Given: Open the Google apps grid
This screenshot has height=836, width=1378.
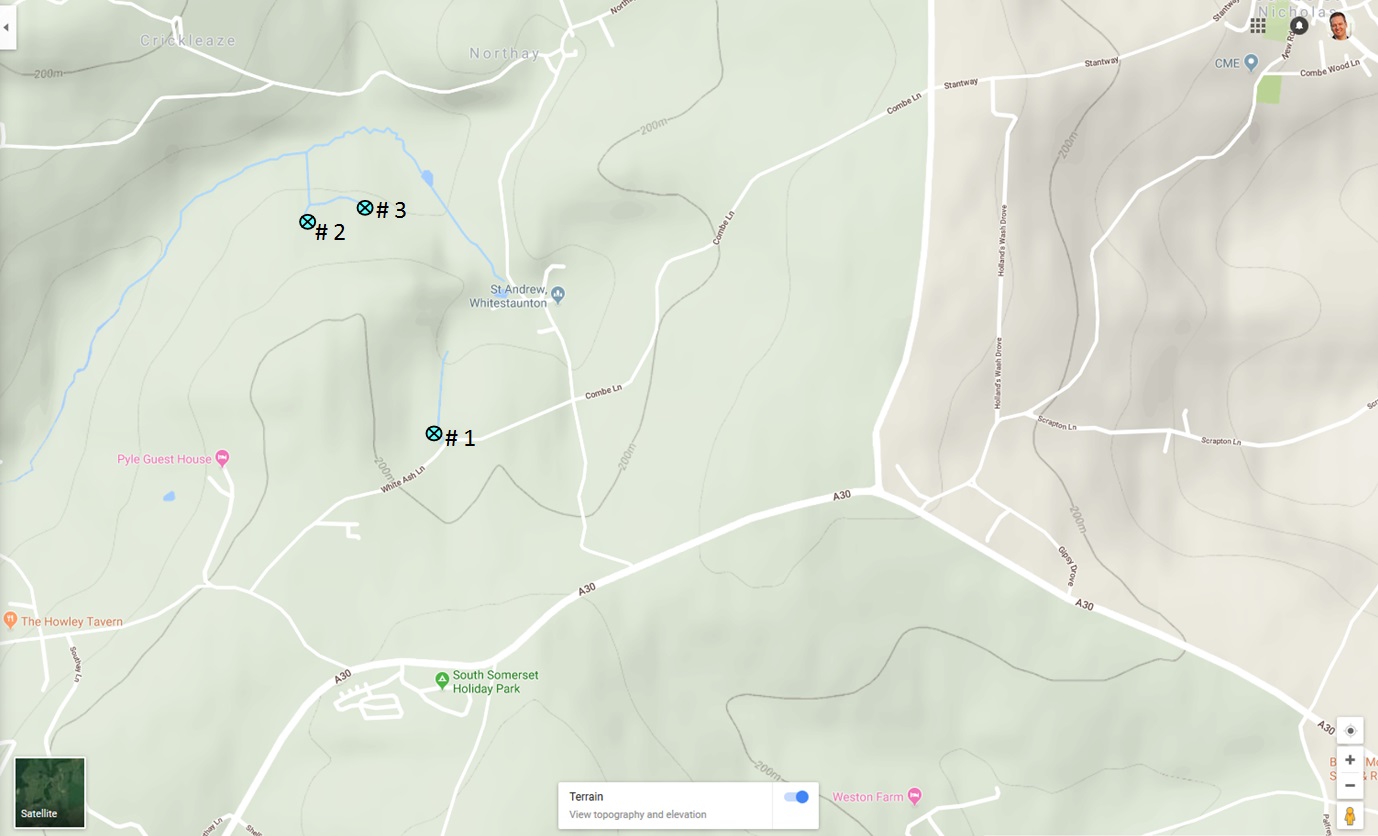Looking at the screenshot, I should click(1258, 26).
